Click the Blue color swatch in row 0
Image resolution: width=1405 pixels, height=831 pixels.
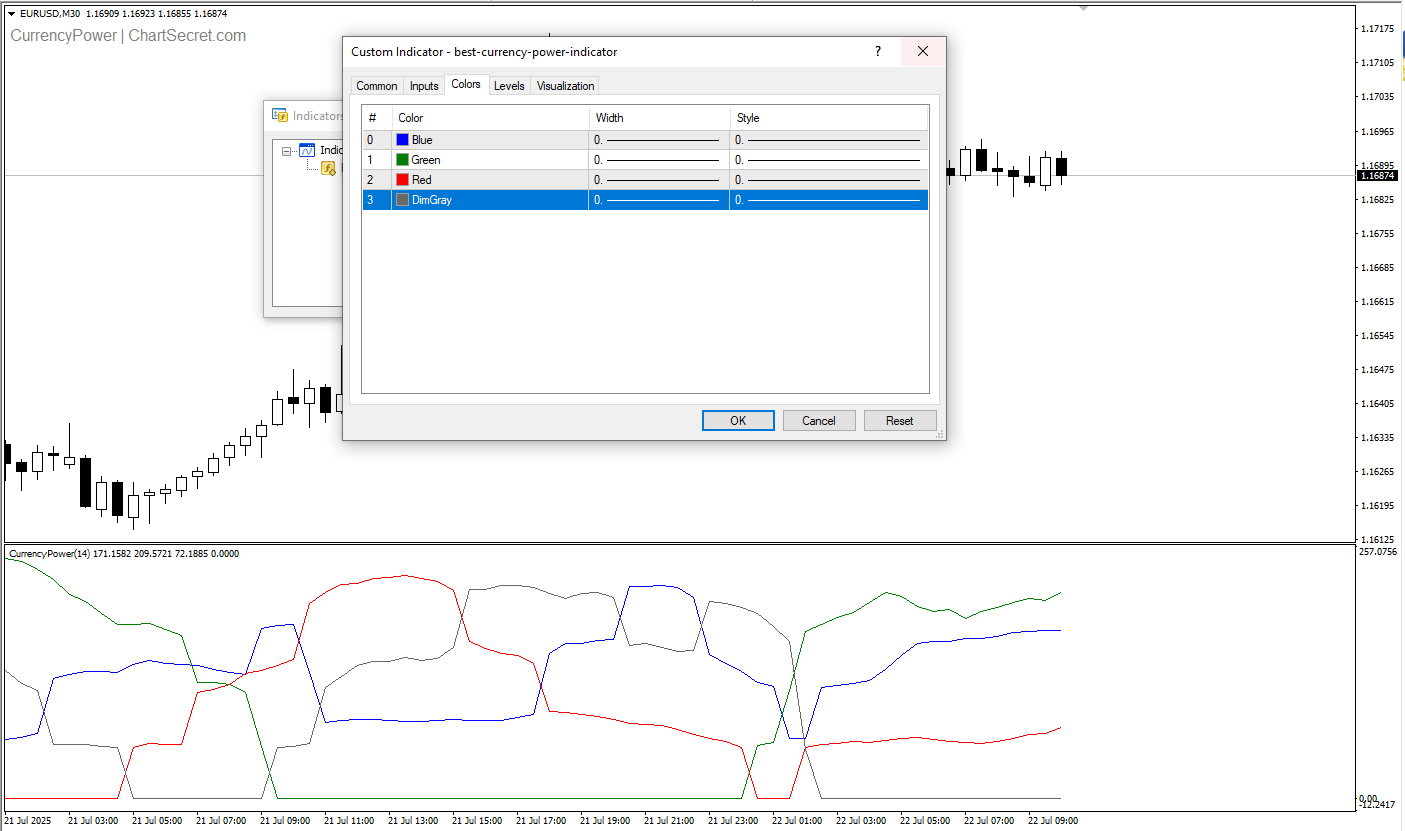tap(403, 140)
